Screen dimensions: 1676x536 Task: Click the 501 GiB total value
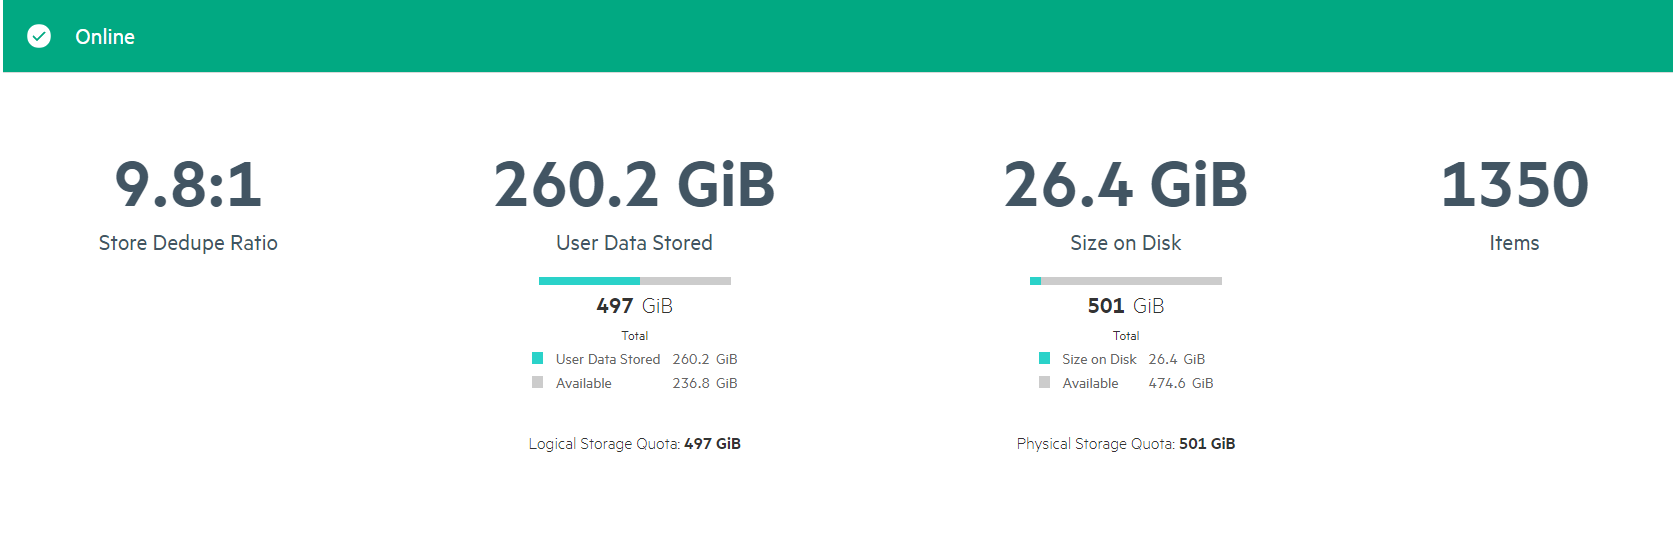click(1125, 306)
